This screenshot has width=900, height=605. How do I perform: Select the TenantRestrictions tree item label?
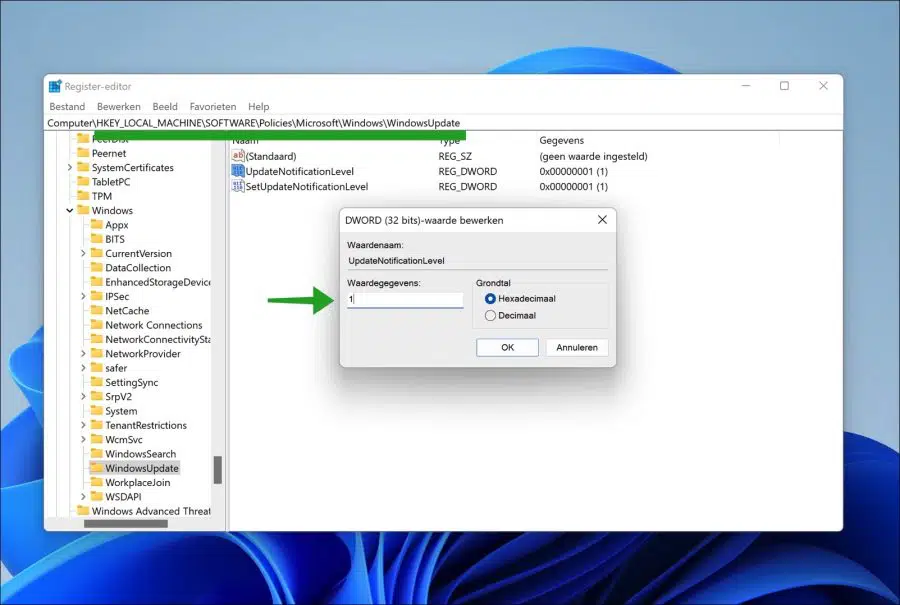[146, 425]
